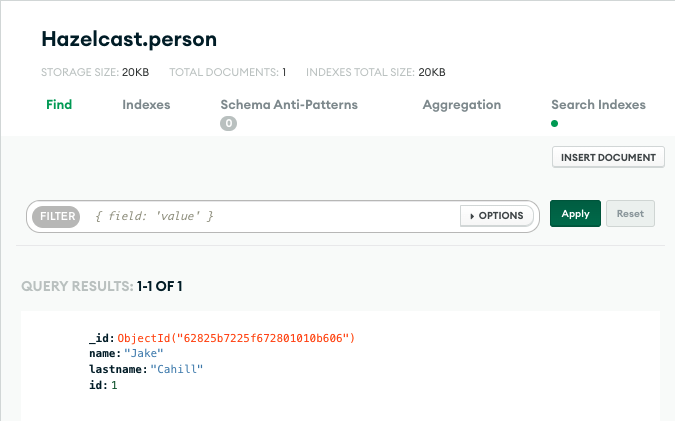Switch to the Indexes tab
Screen dimensions: 675x421
tap(146, 105)
